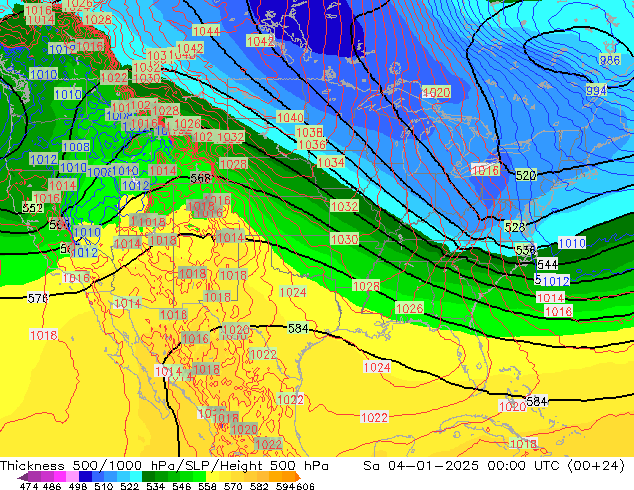Click the 520 height contour label
The image size is (634, 490).
point(526,175)
